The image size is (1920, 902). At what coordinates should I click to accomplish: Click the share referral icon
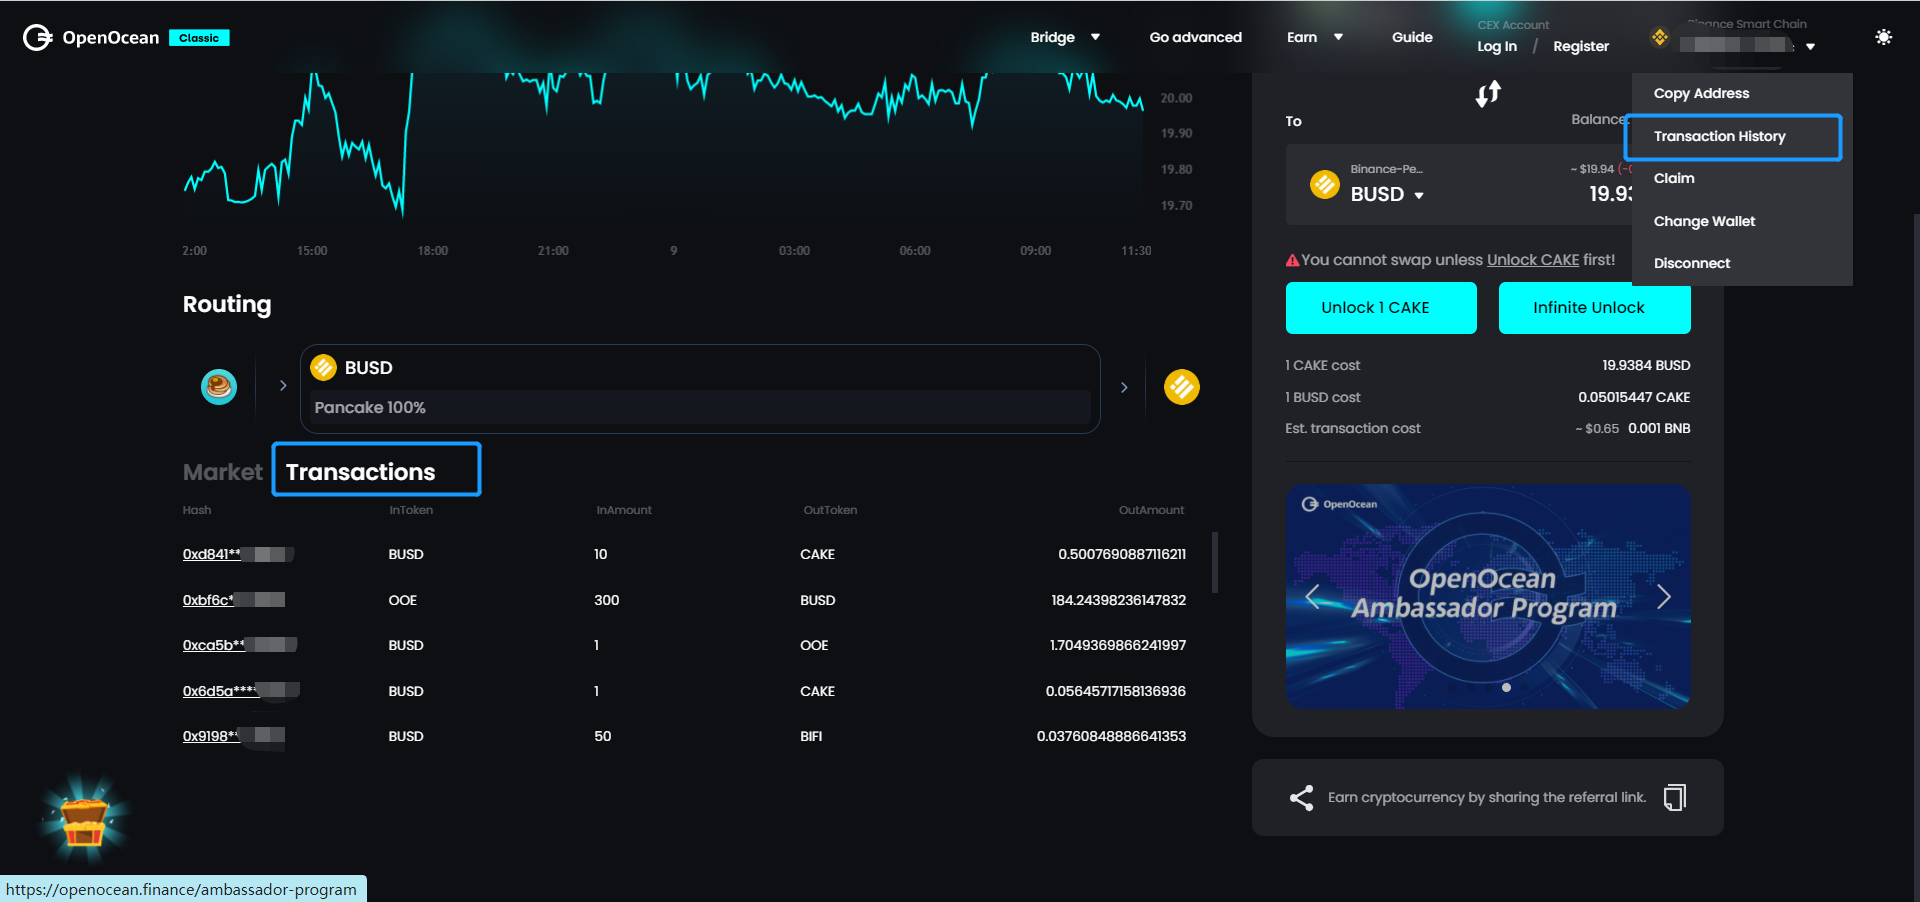pyautogui.click(x=1301, y=797)
